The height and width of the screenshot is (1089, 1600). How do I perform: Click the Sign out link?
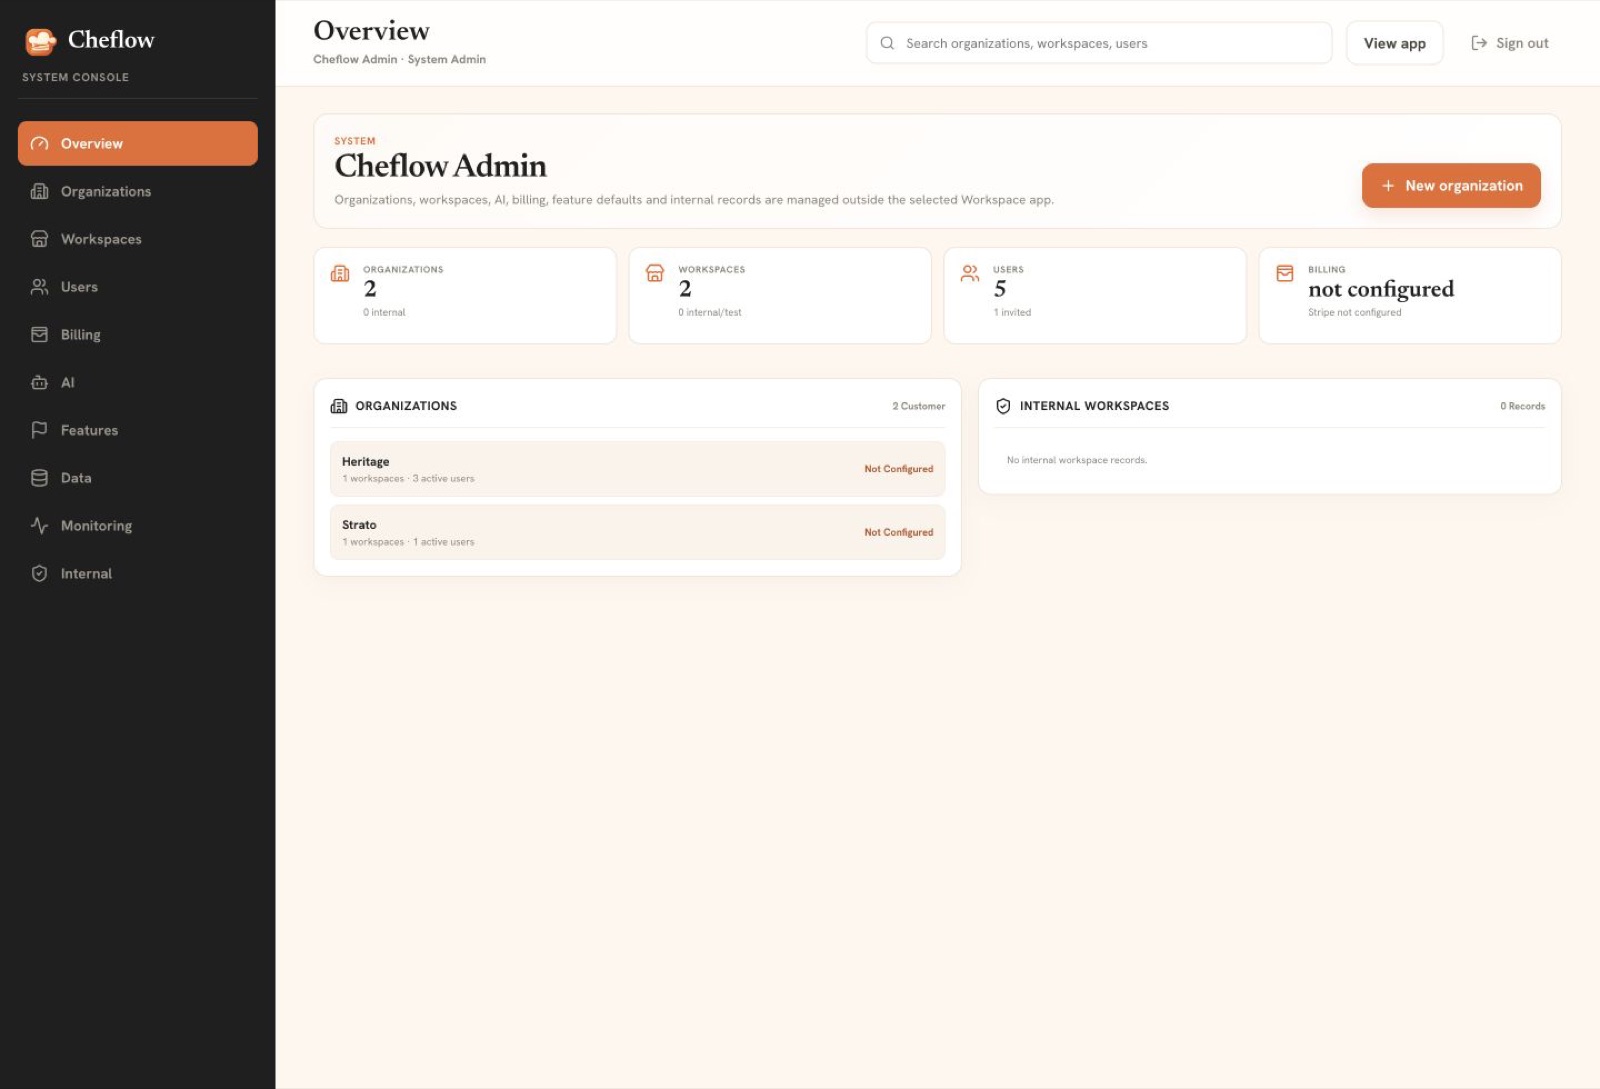pos(1510,43)
